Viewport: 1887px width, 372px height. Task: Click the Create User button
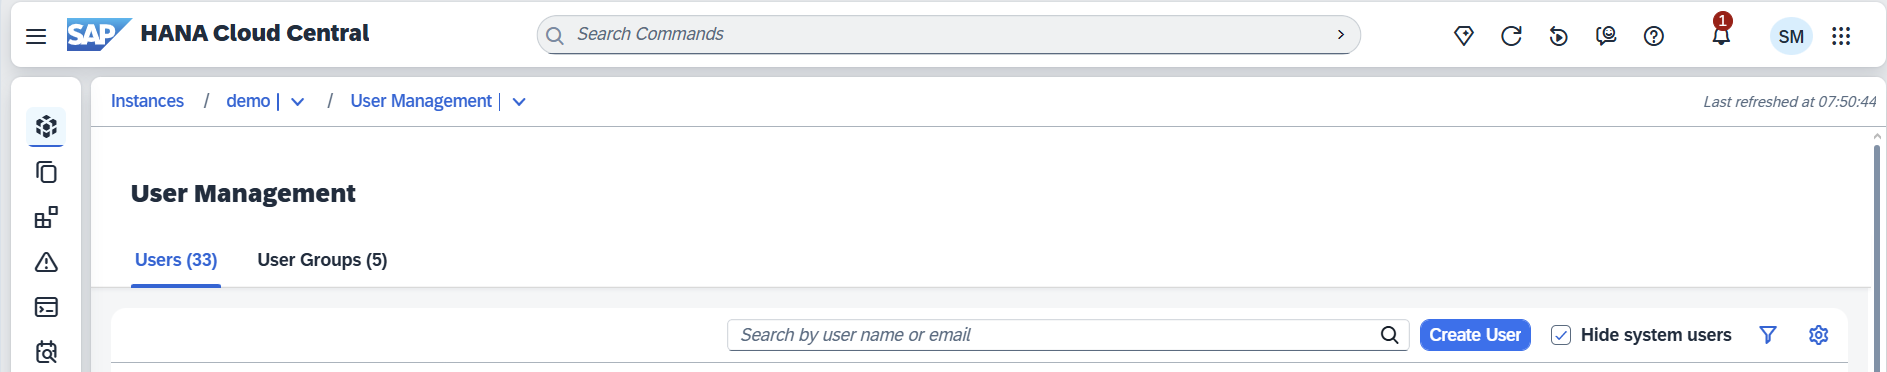coord(1475,335)
